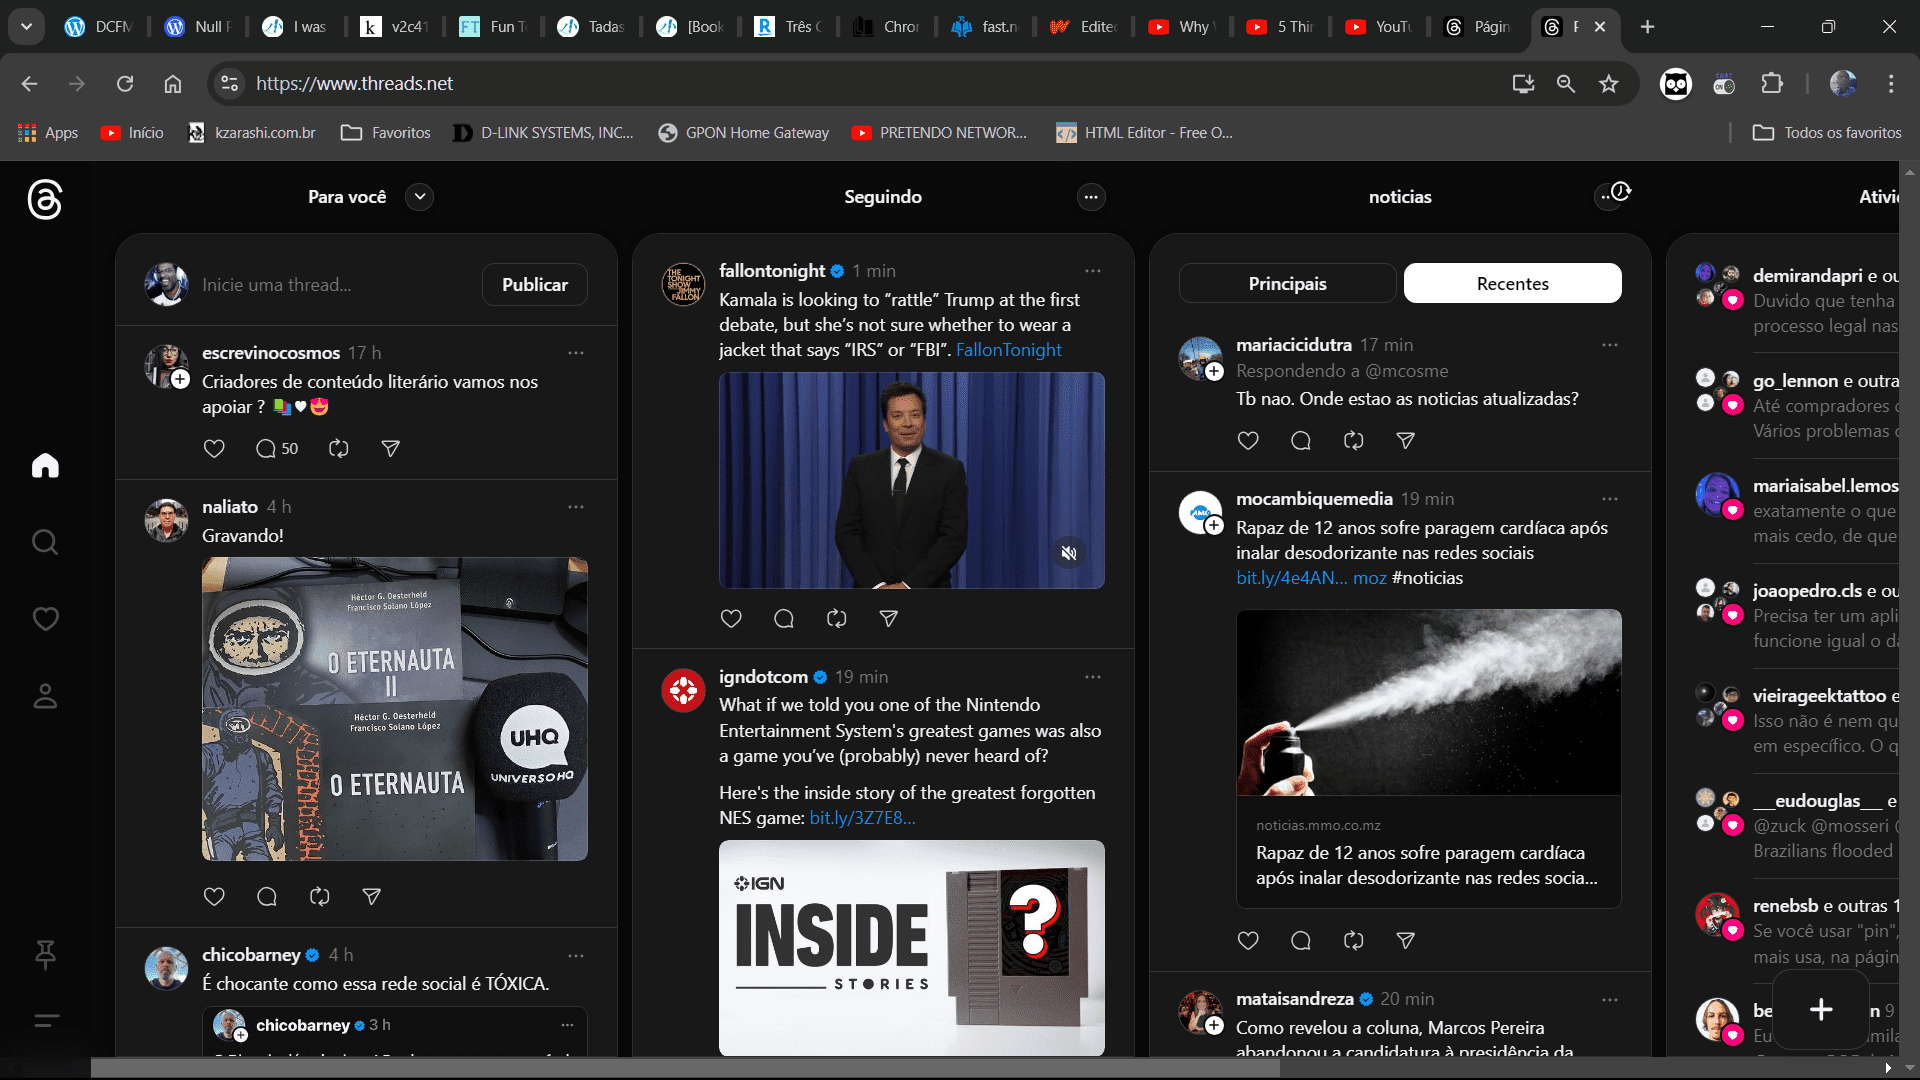Viewport: 1920px width, 1080px height.
Task: Switch to Principais tab
Action: 1287,284
